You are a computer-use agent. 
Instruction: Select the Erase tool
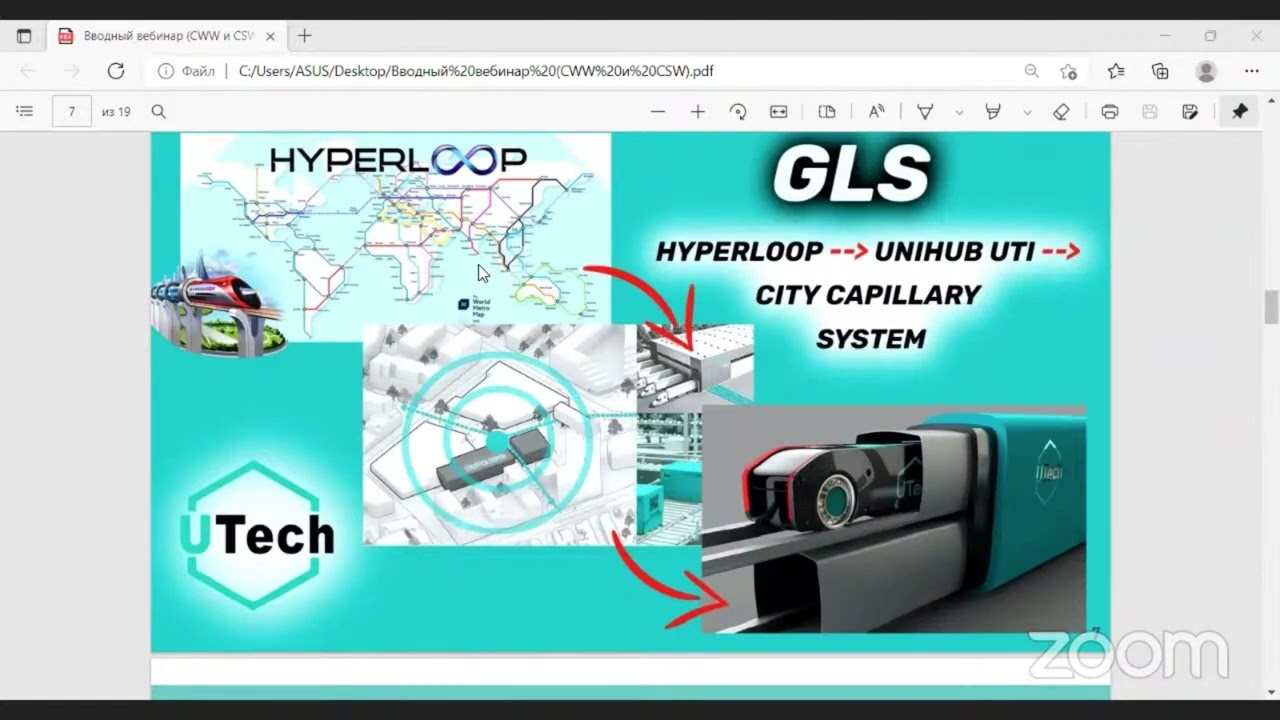coord(1062,112)
